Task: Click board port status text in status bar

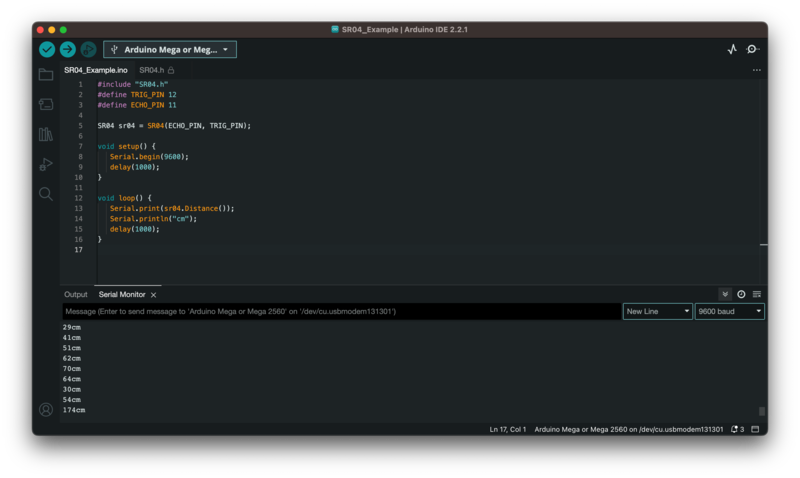Action: (629, 429)
